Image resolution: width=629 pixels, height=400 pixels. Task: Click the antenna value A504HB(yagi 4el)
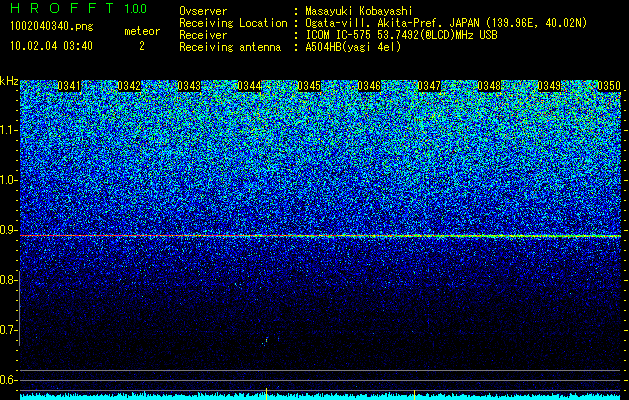[x=353, y=47]
